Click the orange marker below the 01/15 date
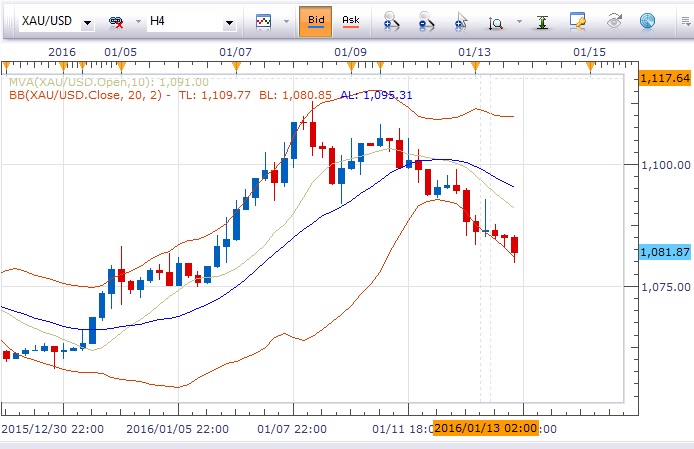The height and width of the screenshot is (449, 694). (590, 67)
